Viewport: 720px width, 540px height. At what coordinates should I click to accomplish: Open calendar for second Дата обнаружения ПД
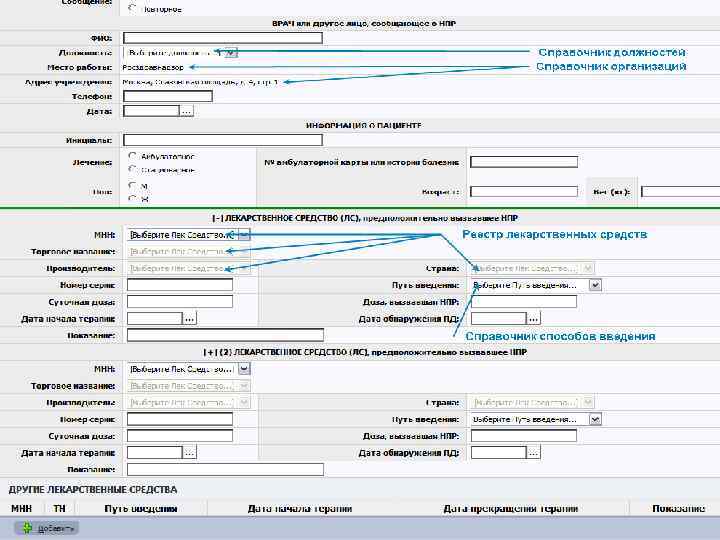point(533,453)
